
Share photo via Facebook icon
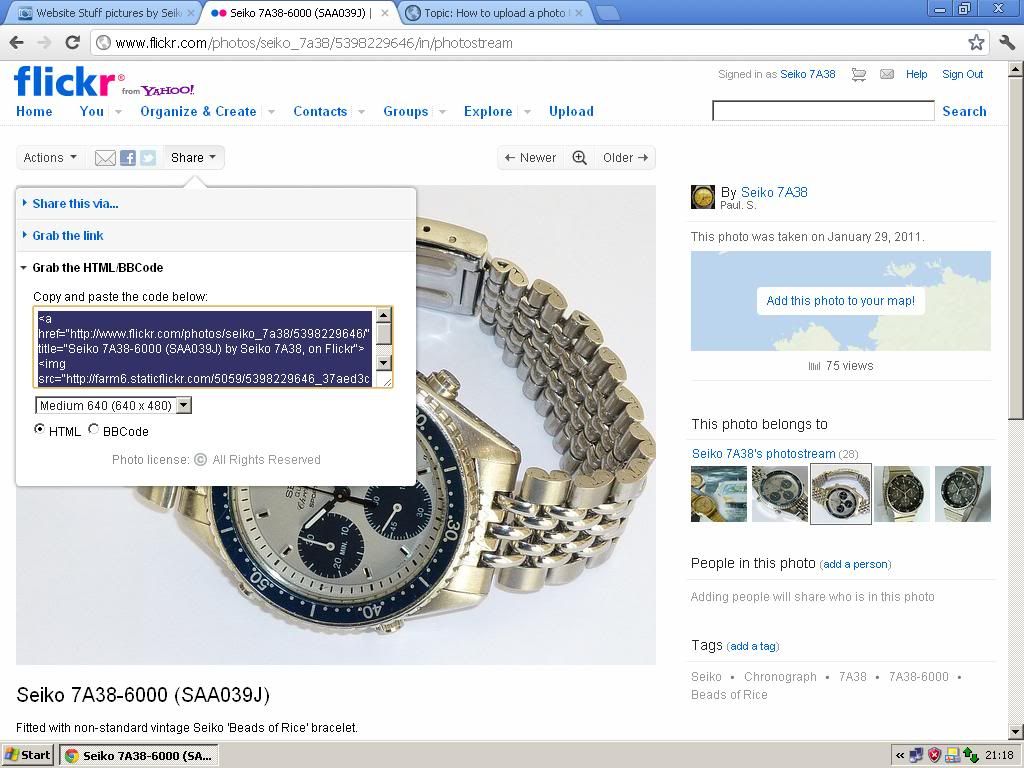[128, 158]
